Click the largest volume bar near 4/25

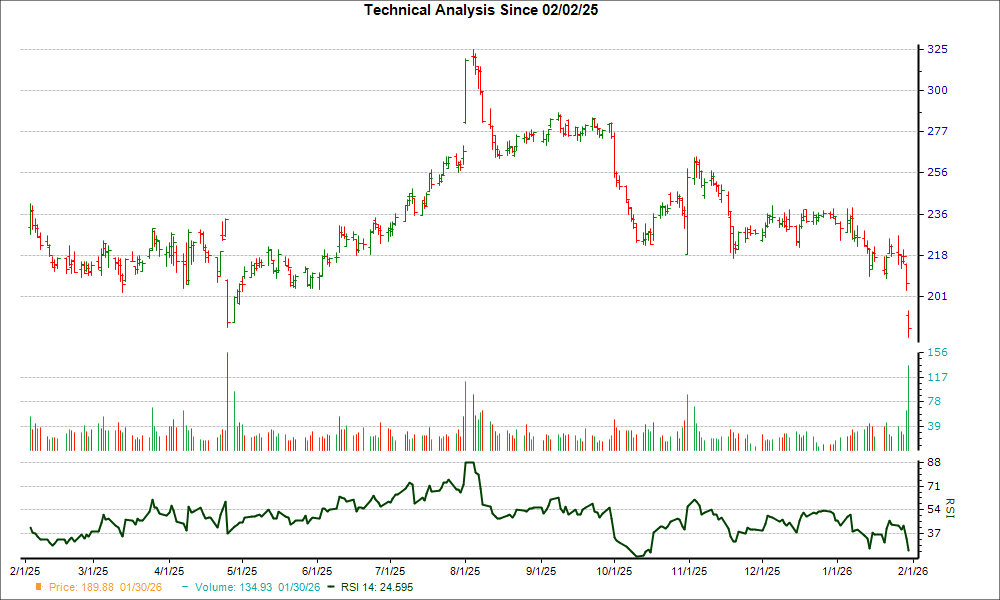coord(227,400)
